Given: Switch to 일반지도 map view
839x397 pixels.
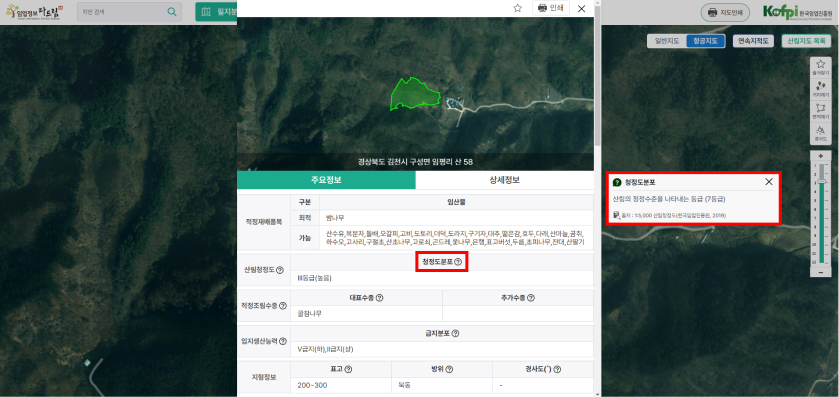Looking at the screenshot, I should 667,41.
